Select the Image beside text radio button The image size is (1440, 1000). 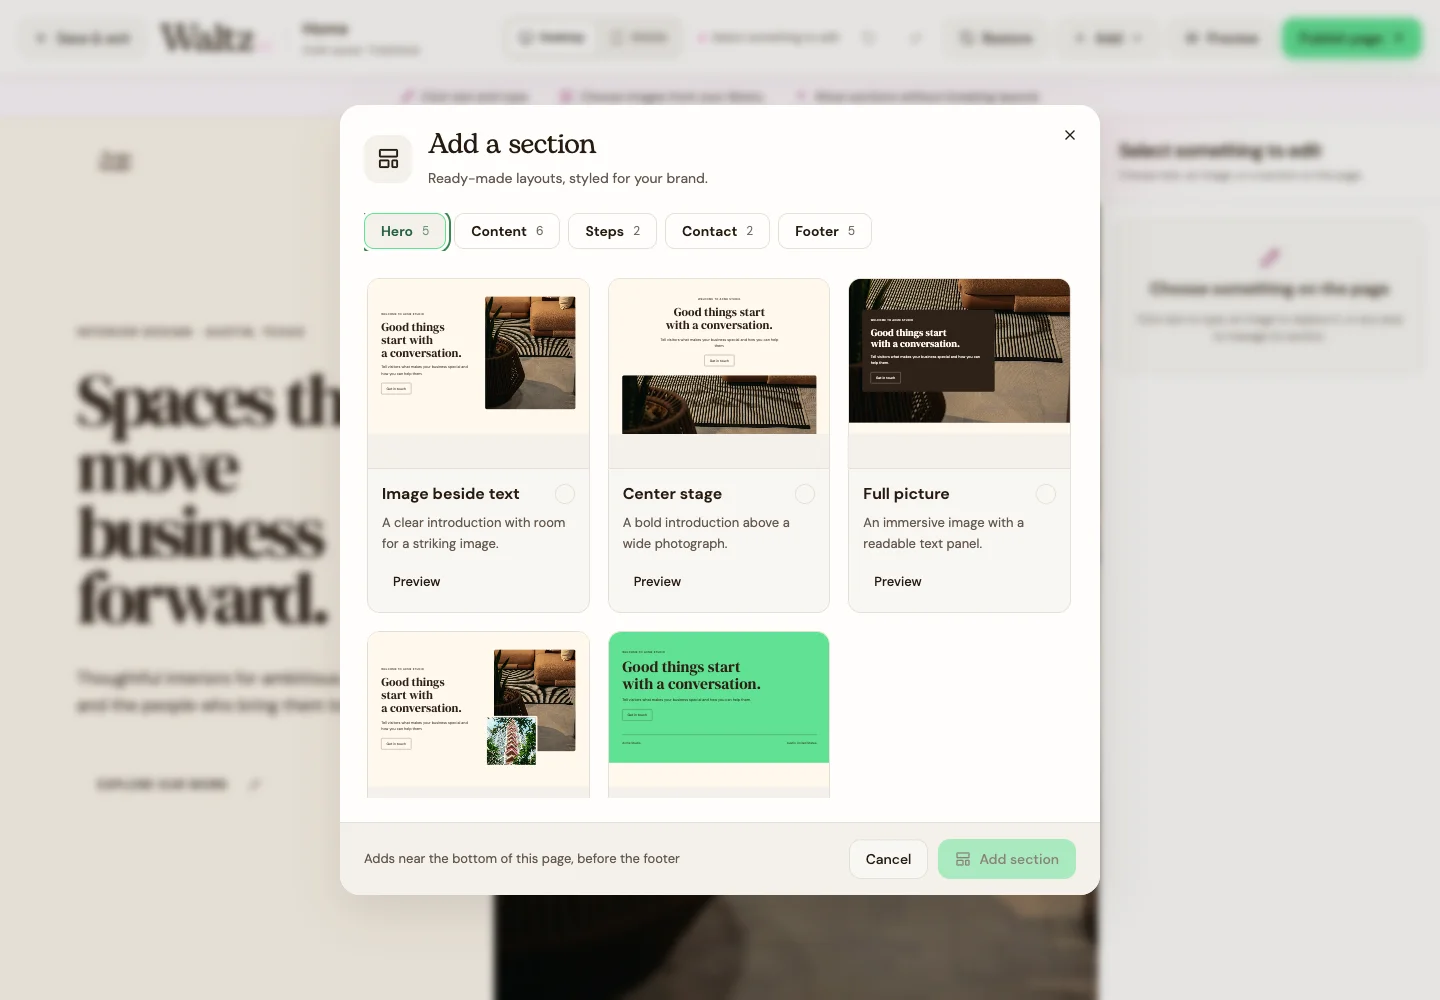click(x=565, y=494)
